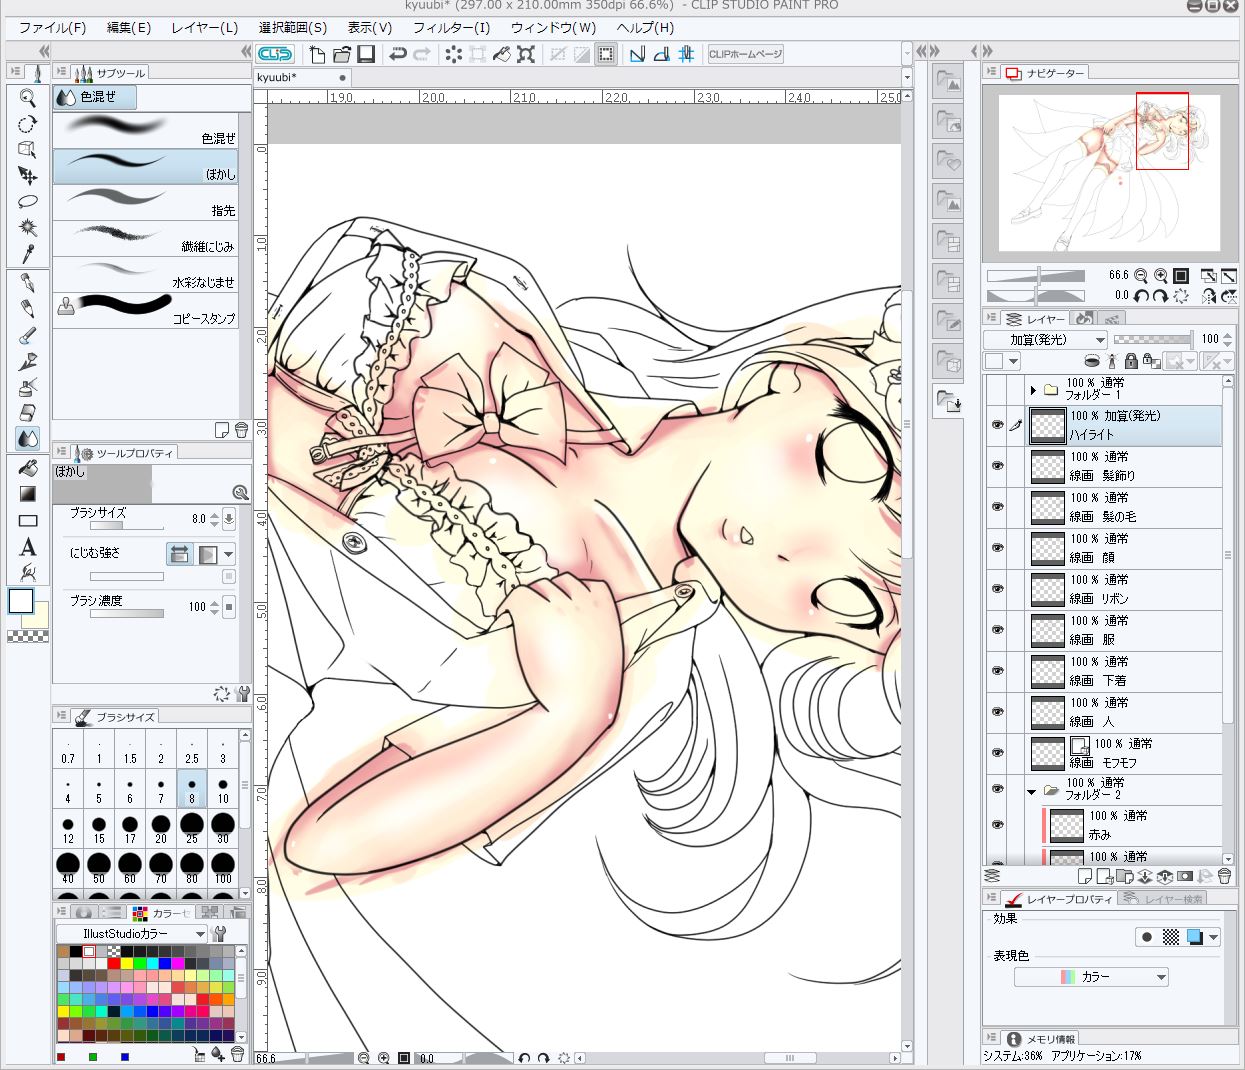The width and height of the screenshot is (1245, 1070).
Task: Hide the ハイライト layer
Action: point(997,425)
